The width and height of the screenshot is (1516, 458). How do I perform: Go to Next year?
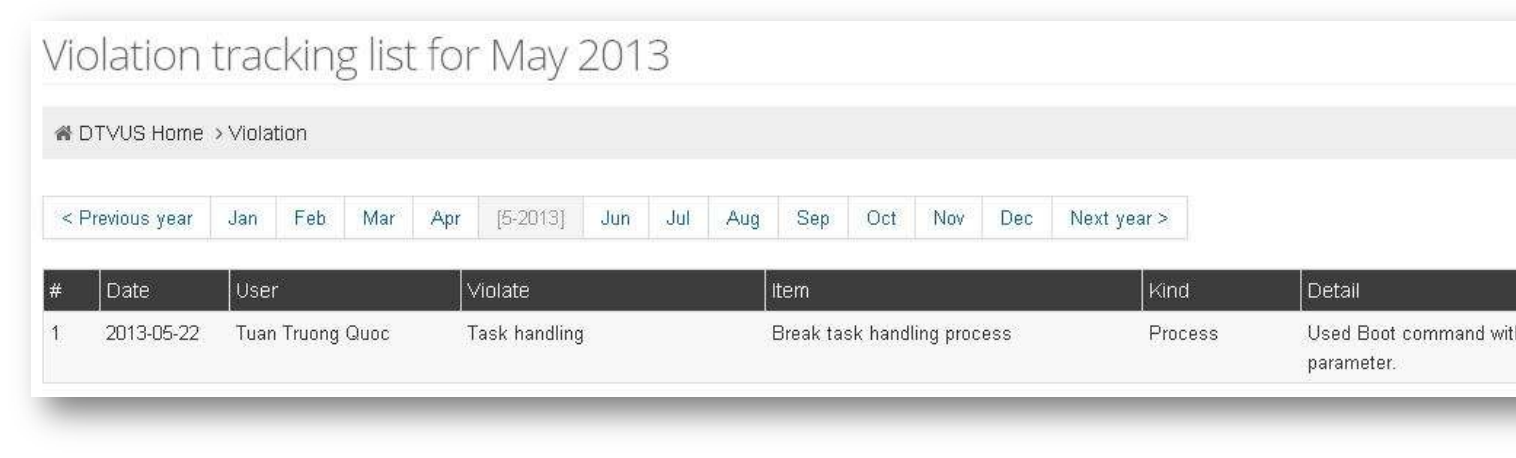coord(1119,218)
